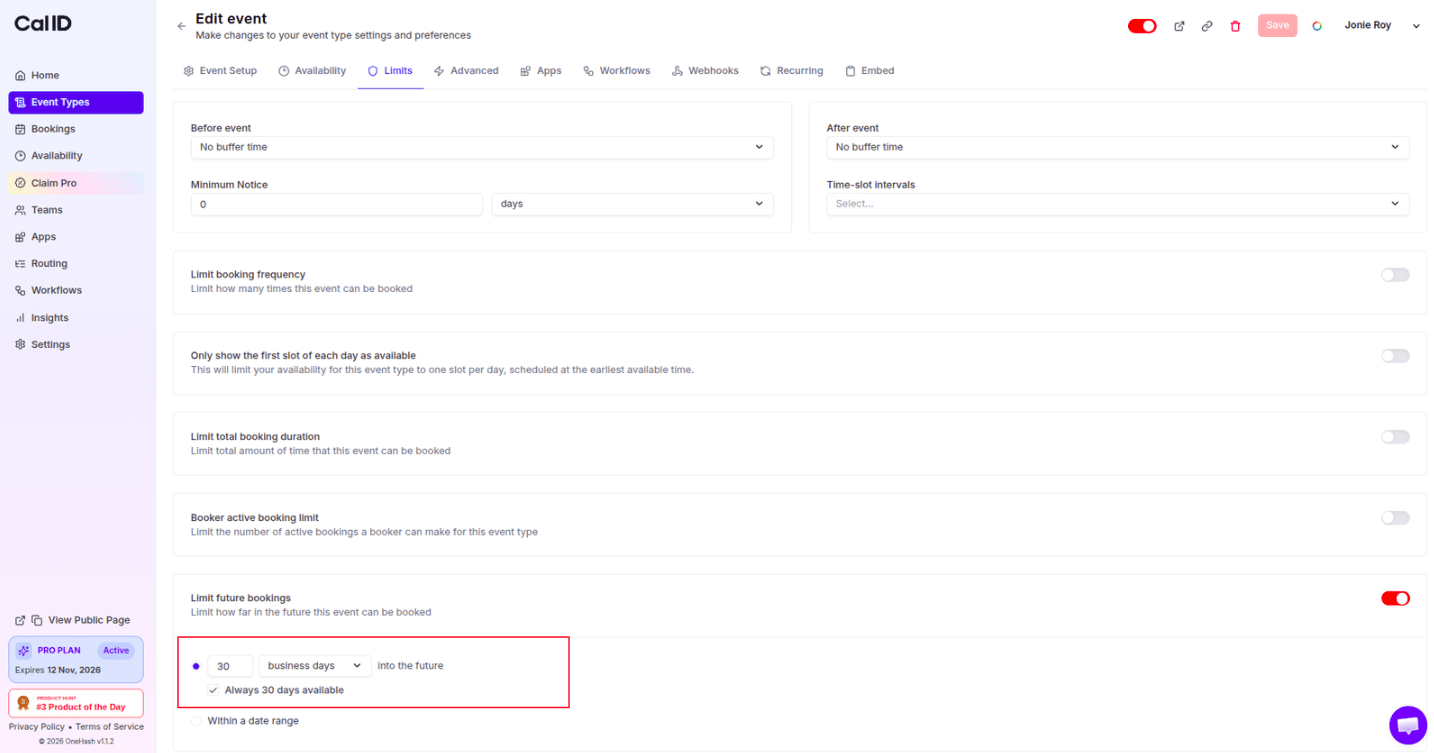Open Event Types in sidebar
The height and width of the screenshot is (753, 1434).
tap(76, 102)
